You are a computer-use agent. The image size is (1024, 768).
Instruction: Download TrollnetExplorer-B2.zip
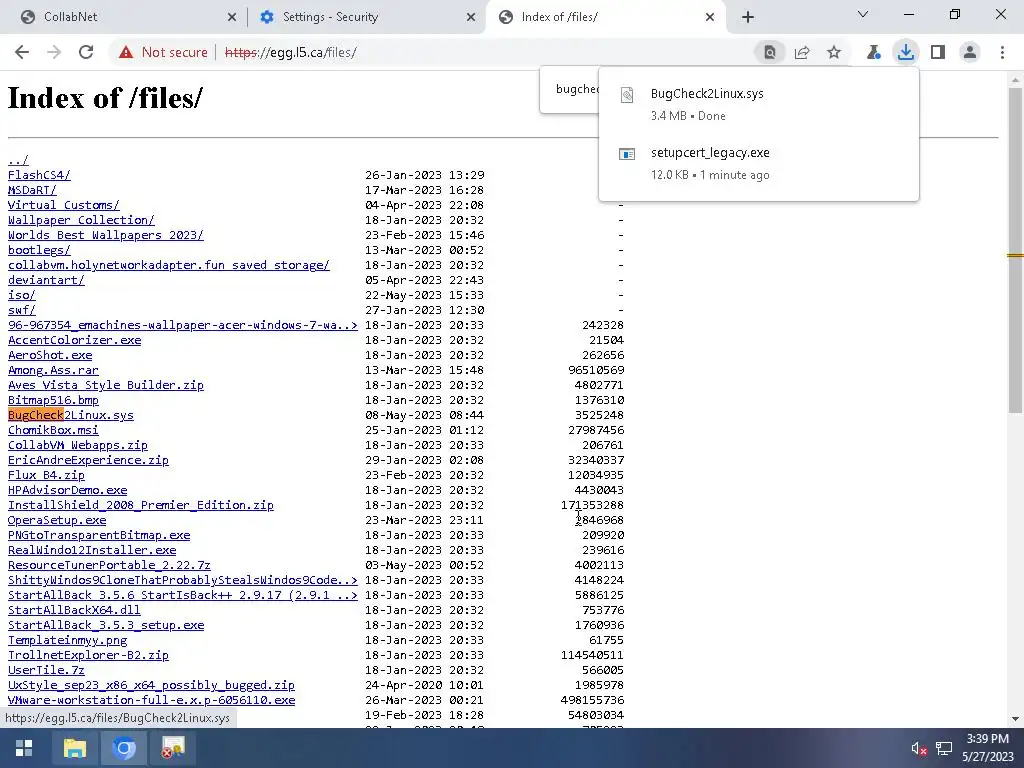(88, 656)
